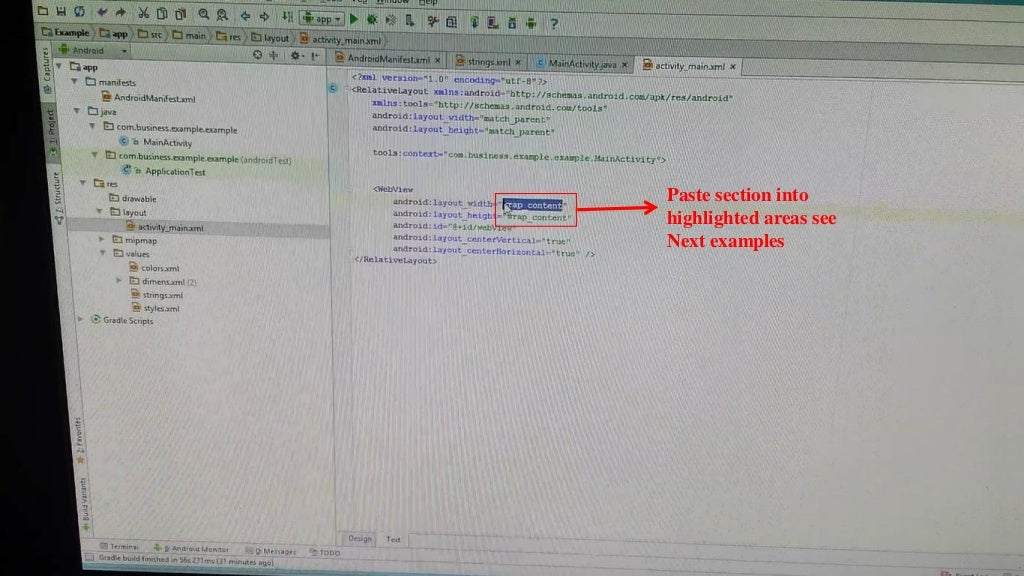Click the Debug app bug icon
The image size is (1024, 576).
(x=372, y=20)
